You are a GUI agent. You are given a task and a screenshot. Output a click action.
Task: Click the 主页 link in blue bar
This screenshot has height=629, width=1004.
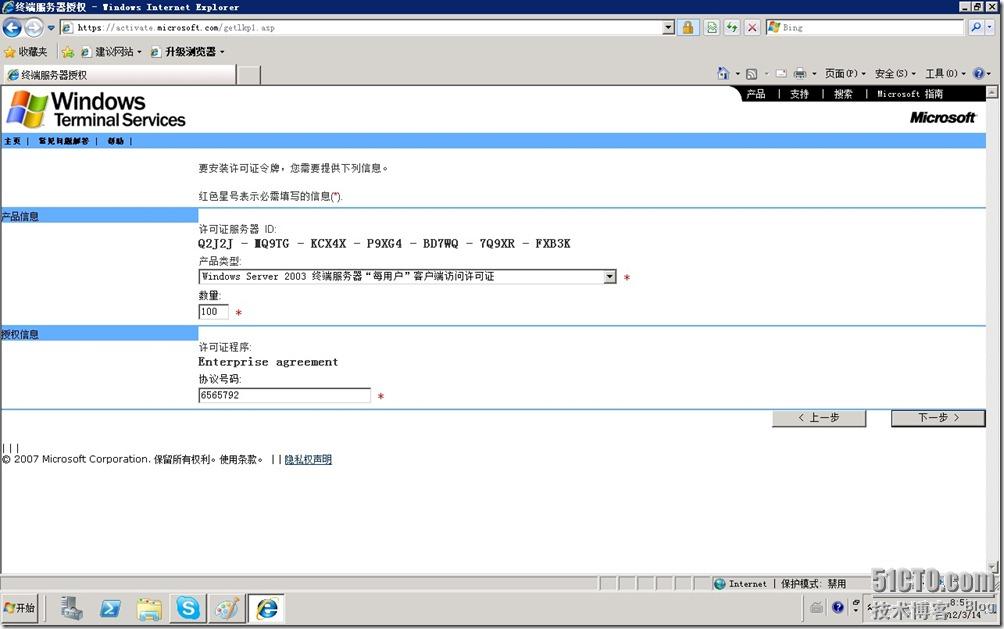point(12,141)
